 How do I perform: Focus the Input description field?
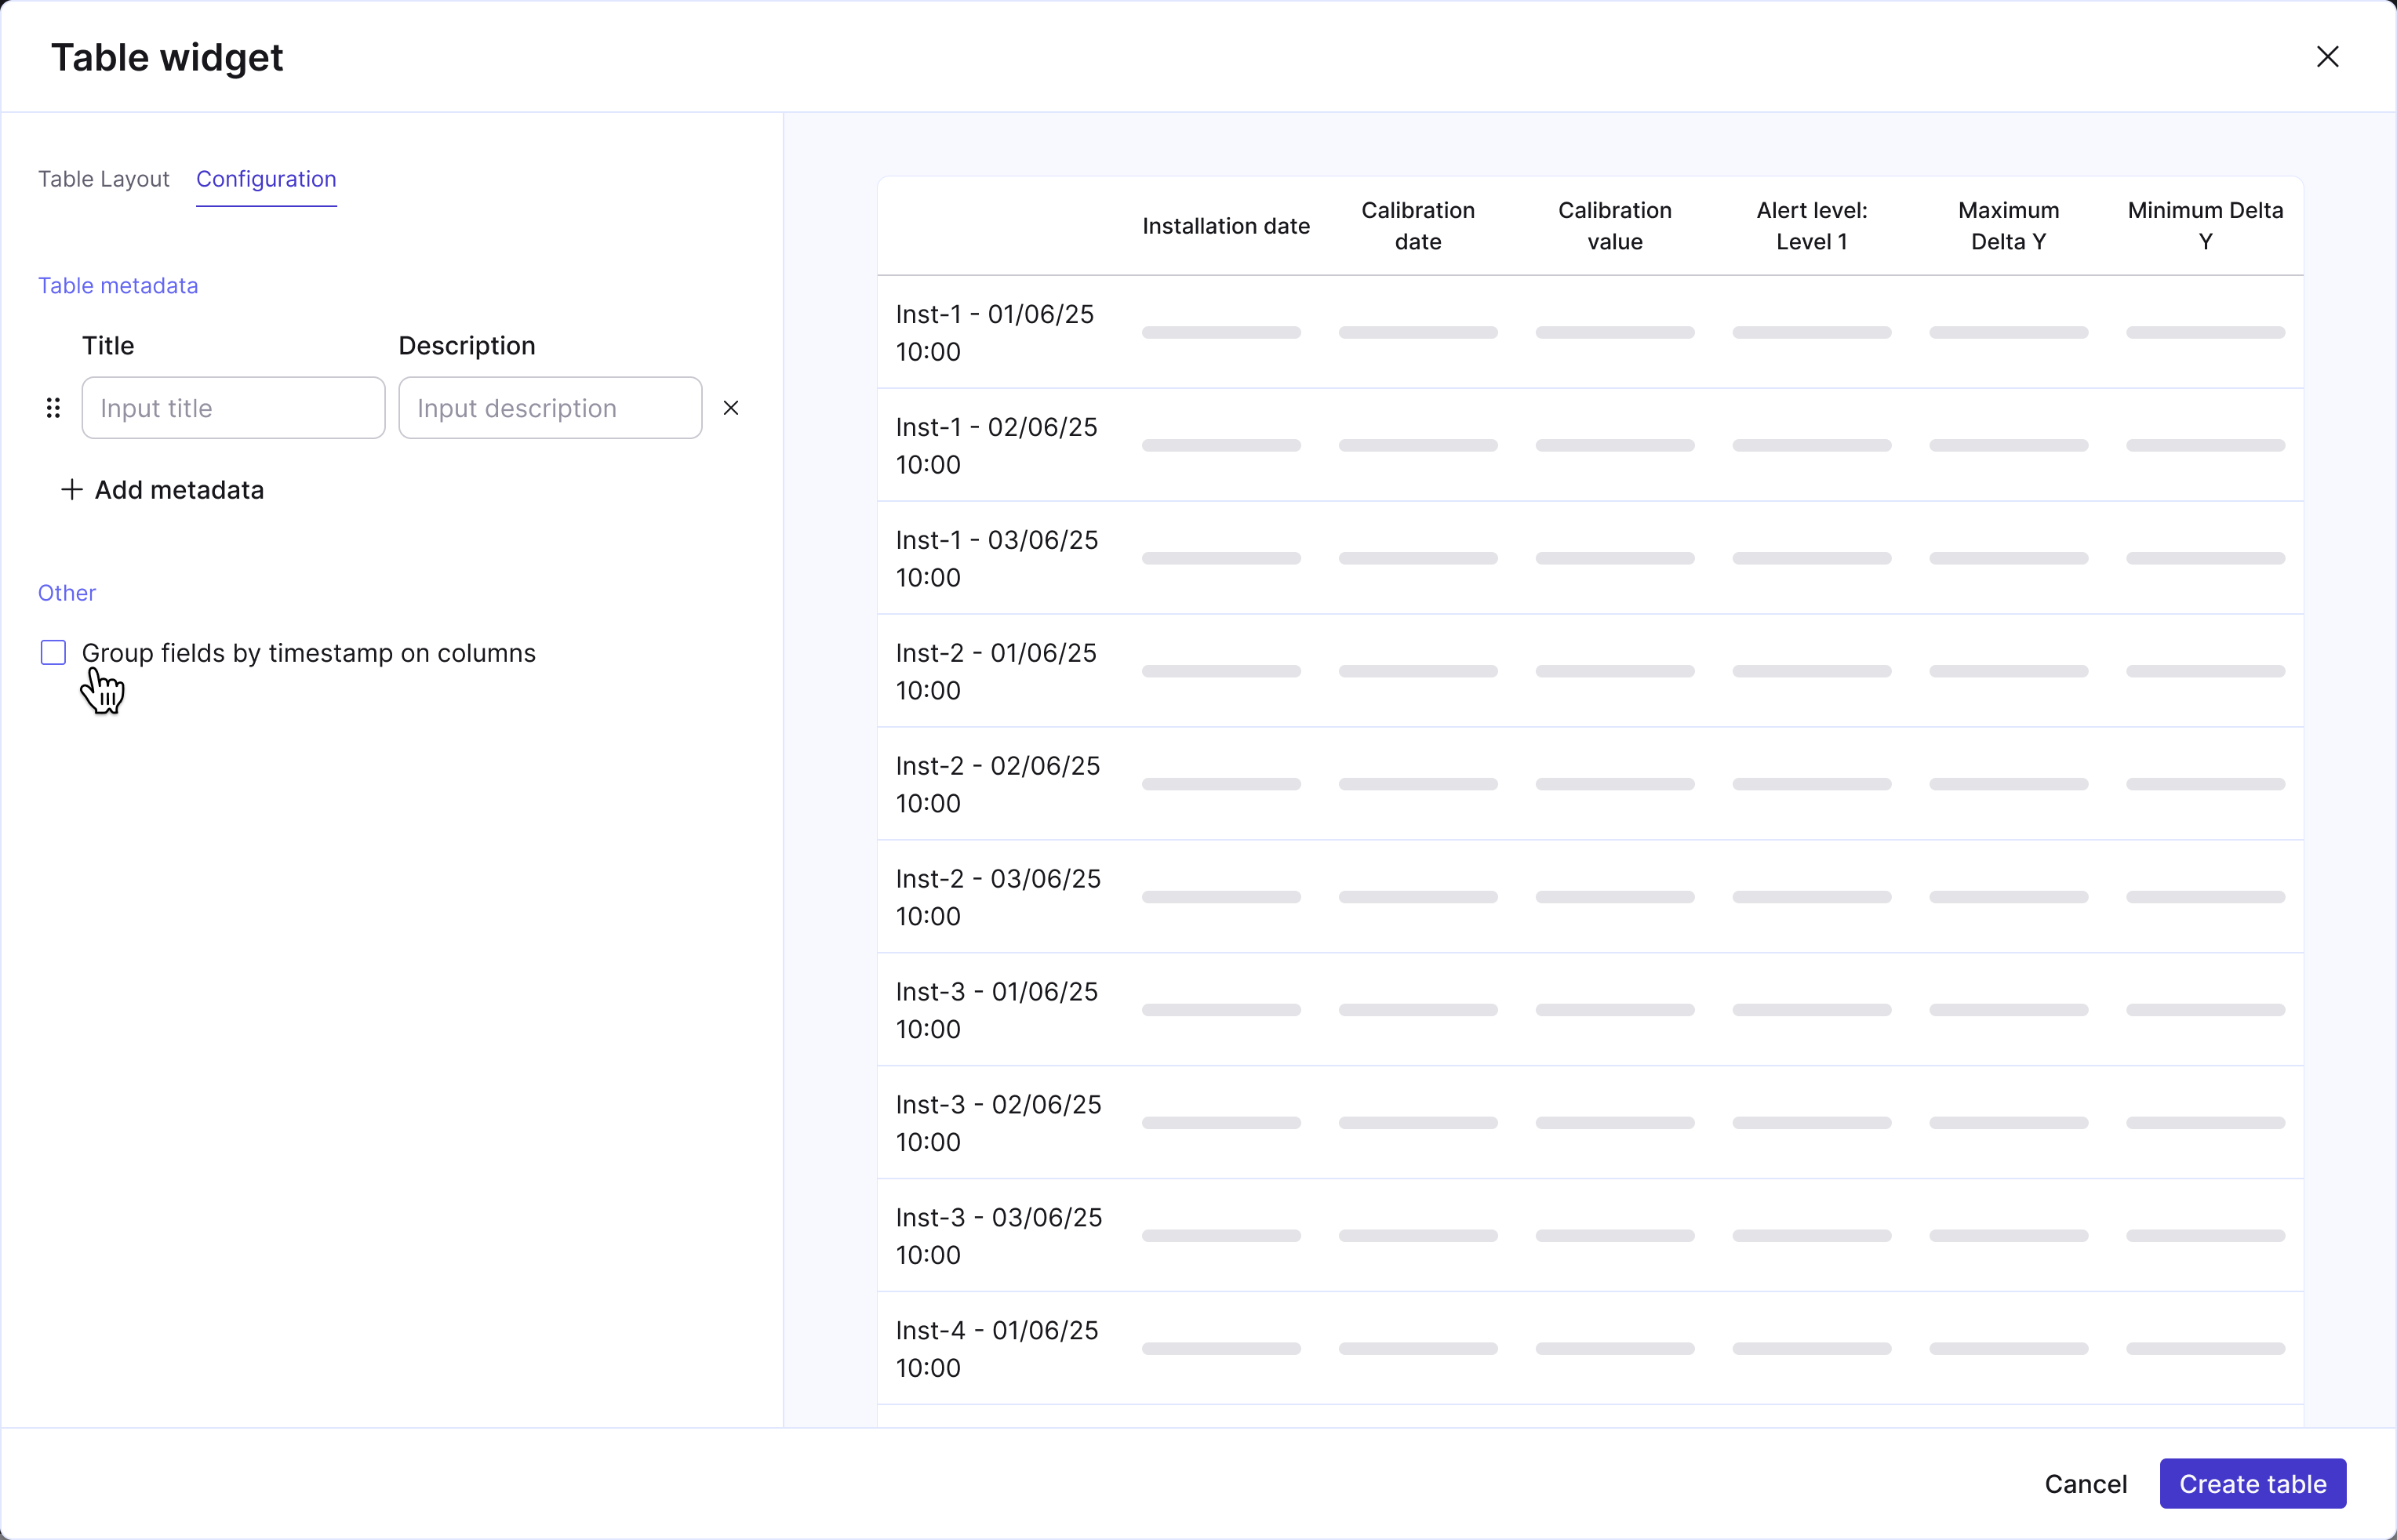550,408
